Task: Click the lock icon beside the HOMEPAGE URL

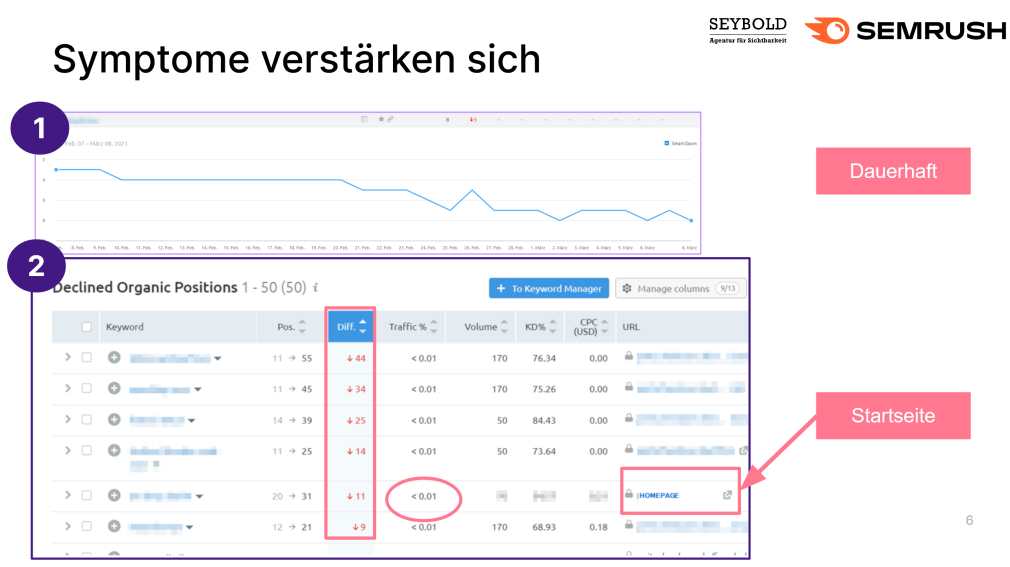Action: [629, 494]
